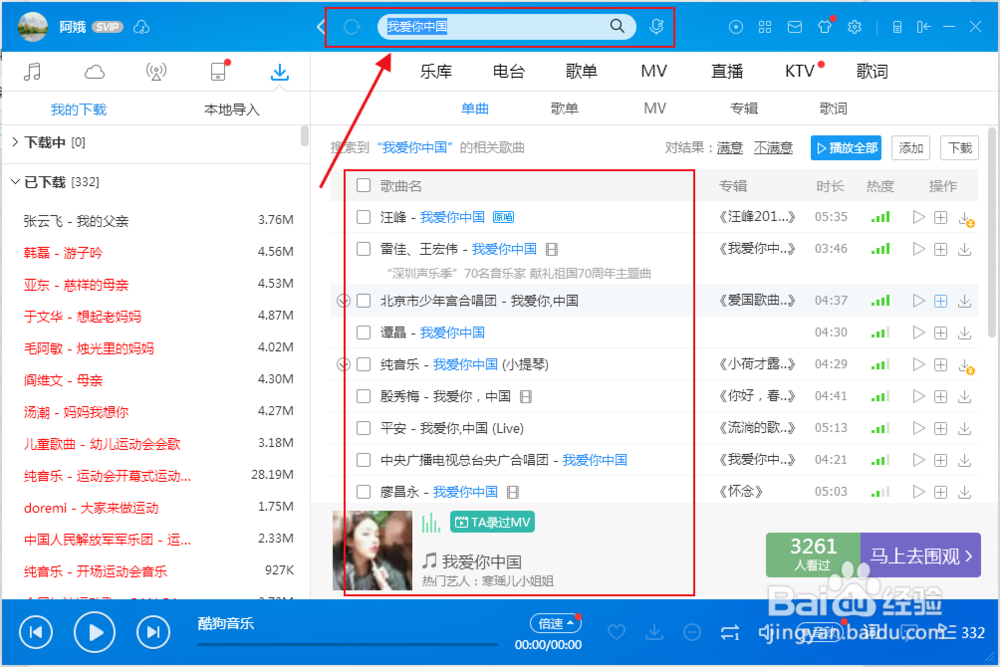The width and height of the screenshot is (1000, 667).
Task: Click the 播放全部 button
Action: (846, 148)
